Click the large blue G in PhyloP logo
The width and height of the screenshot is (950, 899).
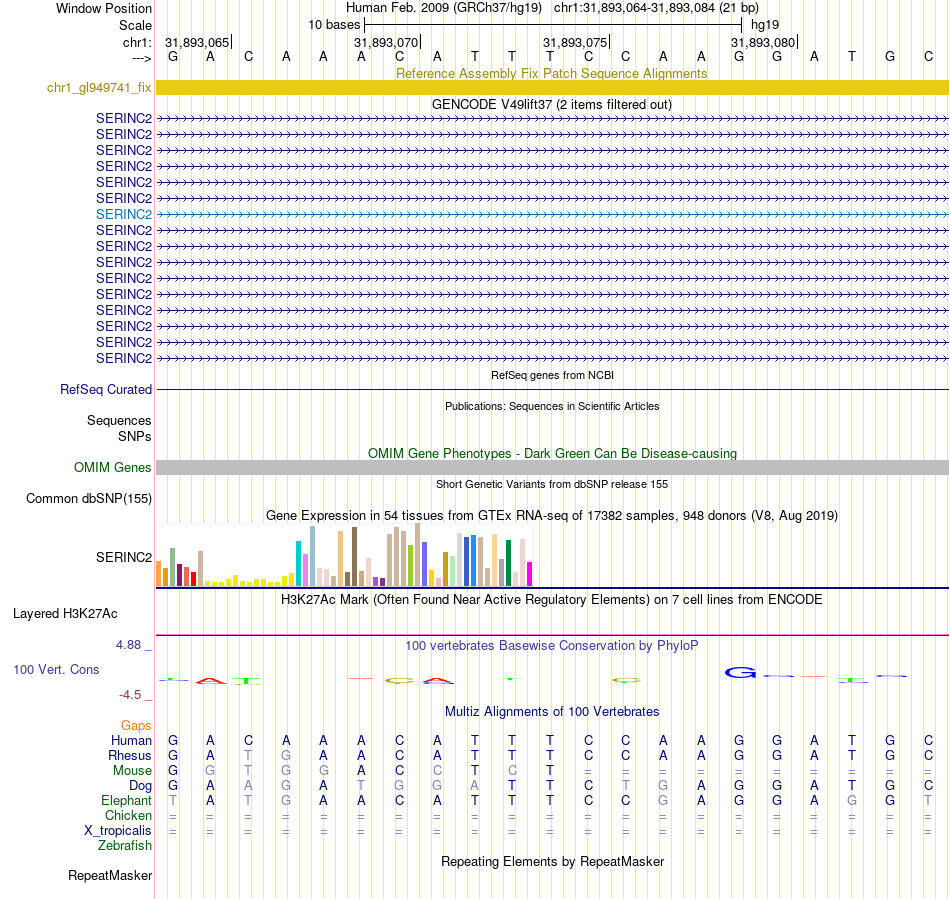click(x=740, y=672)
